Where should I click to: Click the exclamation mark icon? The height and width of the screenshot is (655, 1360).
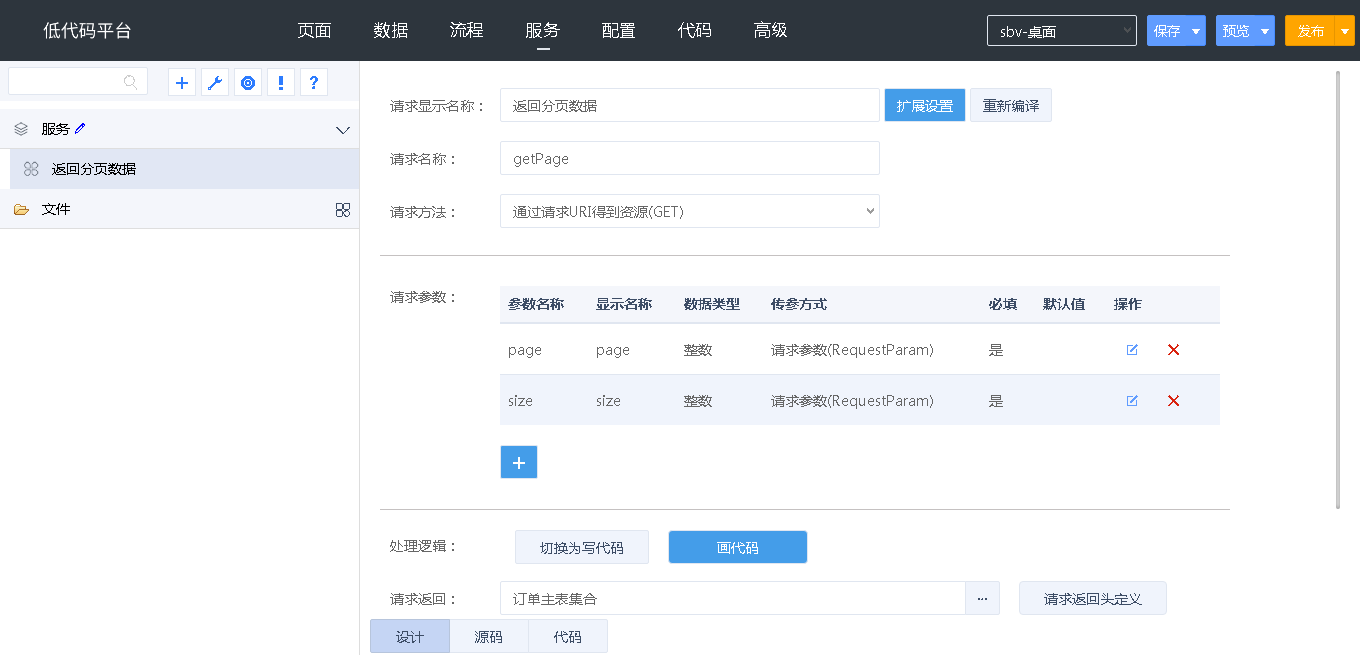point(281,83)
